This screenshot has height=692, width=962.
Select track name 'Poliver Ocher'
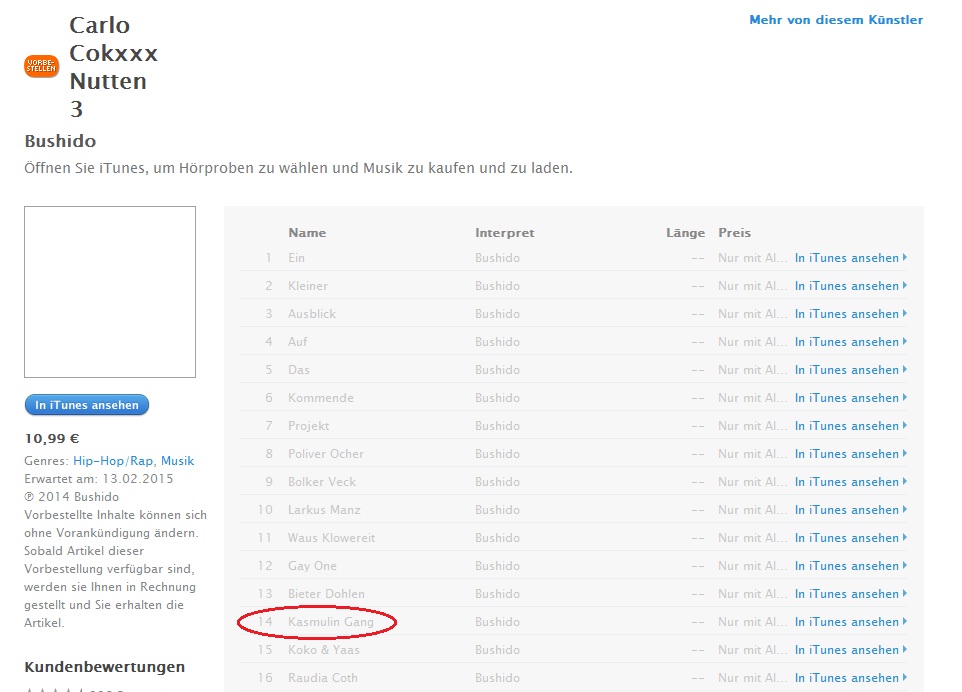click(326, 454)
